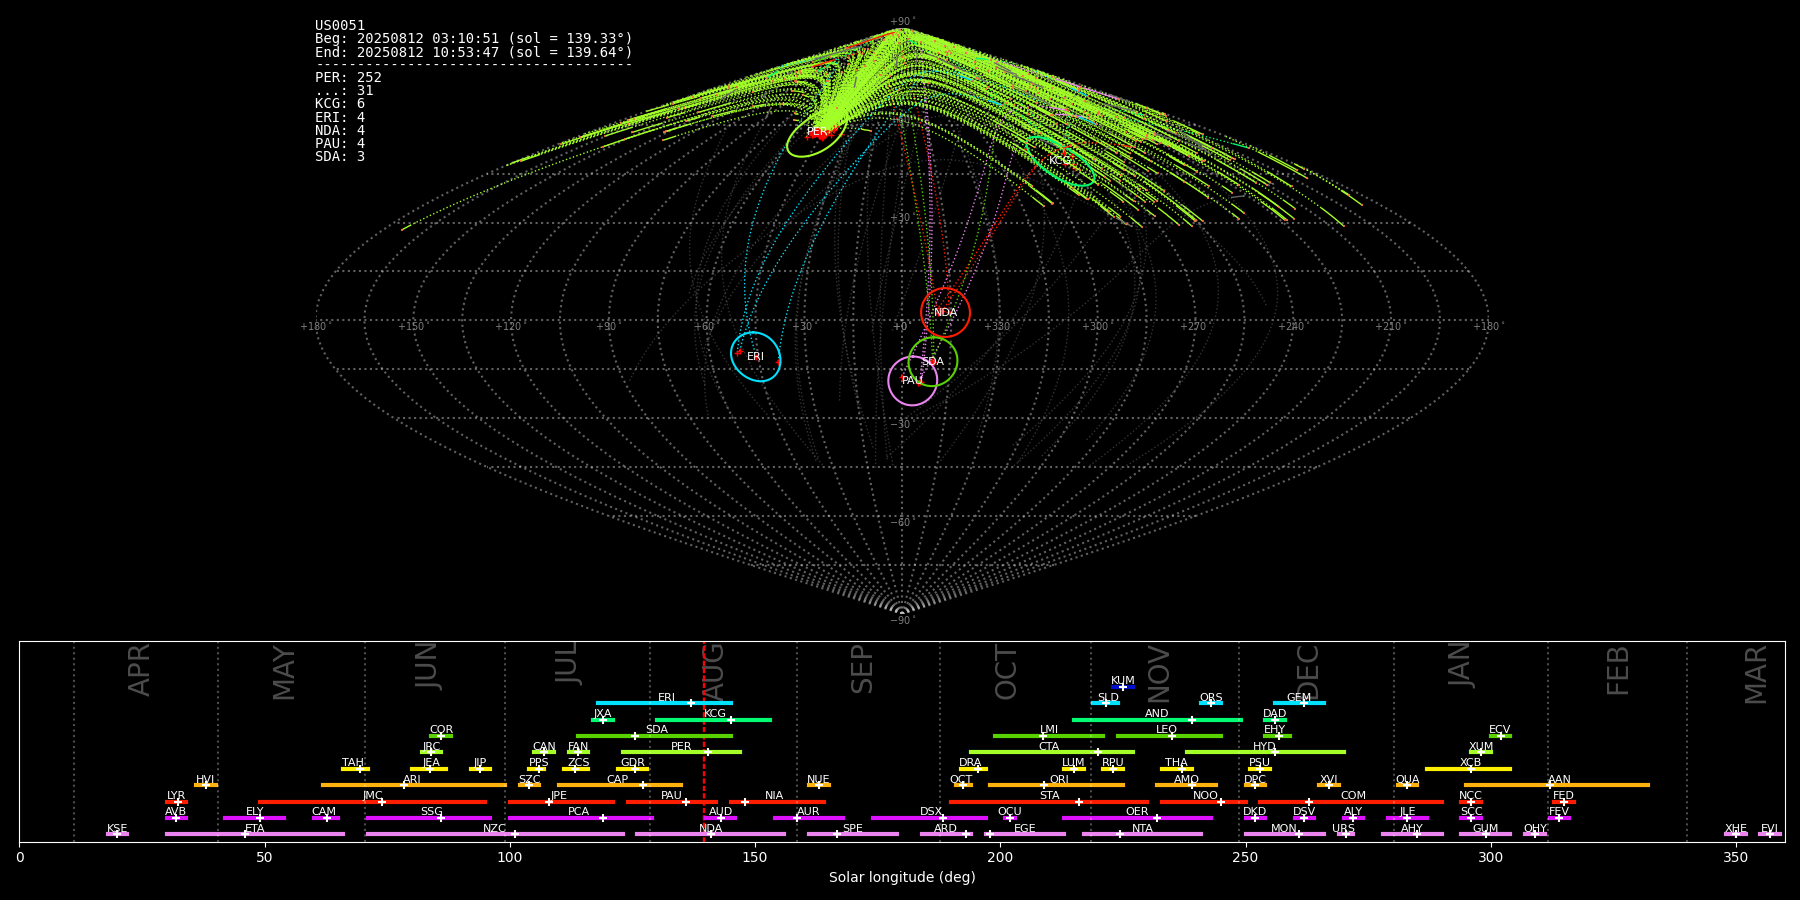1800x900 pixels.
Task: Click the '150' tick on solar longitude axis
Action: tap(755, 857)
